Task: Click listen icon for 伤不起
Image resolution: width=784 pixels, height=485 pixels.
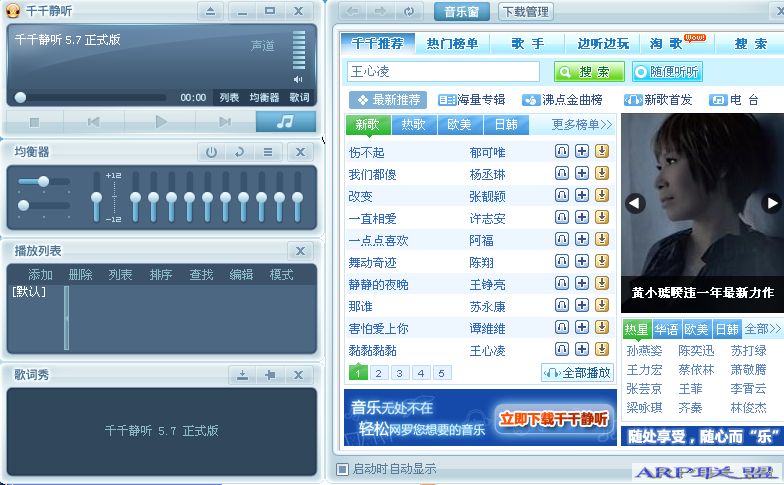Action: (562, 151)
